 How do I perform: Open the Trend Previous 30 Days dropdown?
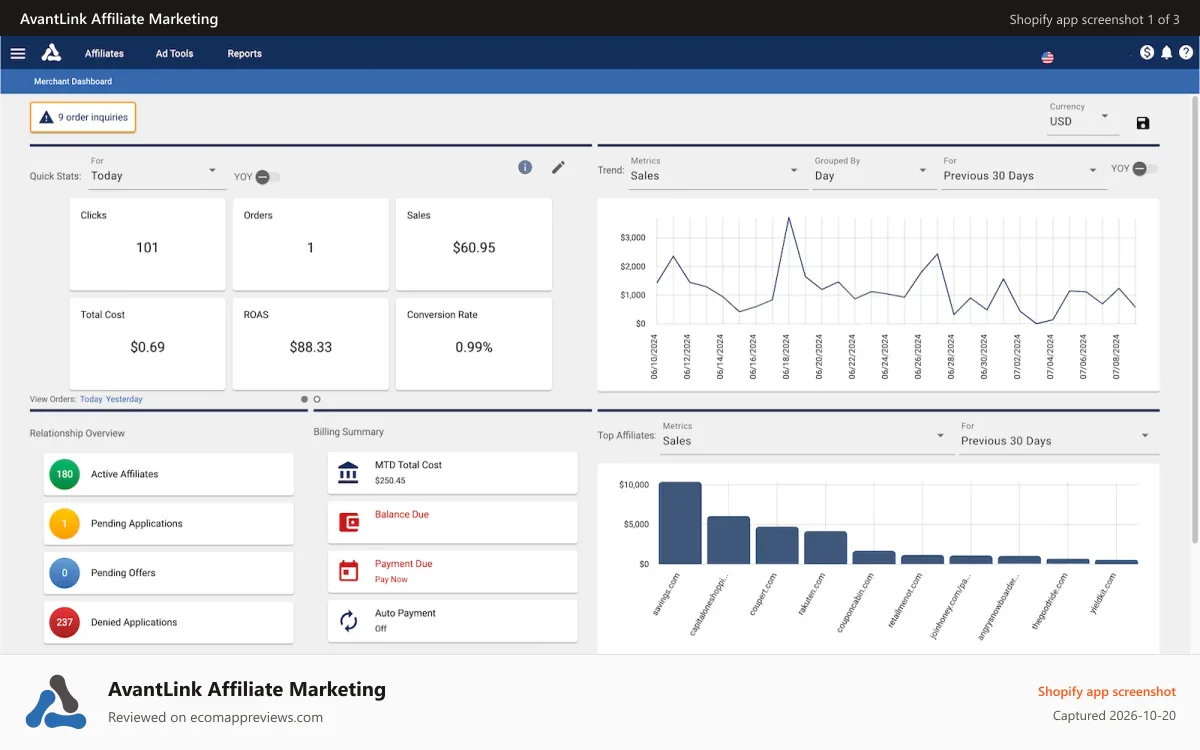click(x=1024, y=171)
